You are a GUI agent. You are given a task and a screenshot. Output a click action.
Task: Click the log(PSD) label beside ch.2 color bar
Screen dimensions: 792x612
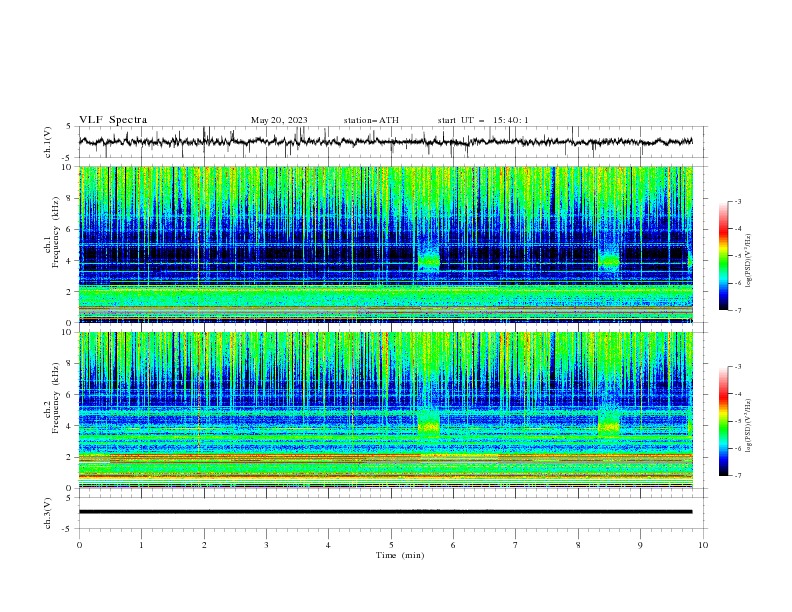[749, 426]
